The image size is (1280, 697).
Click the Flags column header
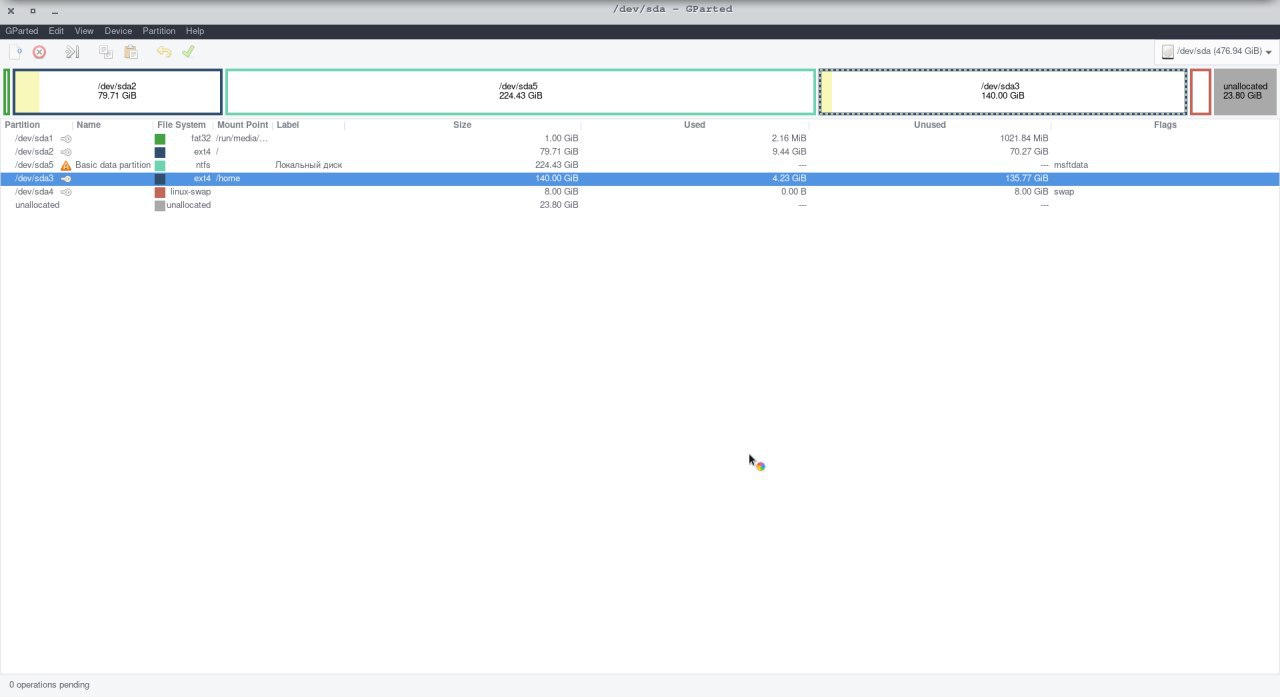point(1165,125)
